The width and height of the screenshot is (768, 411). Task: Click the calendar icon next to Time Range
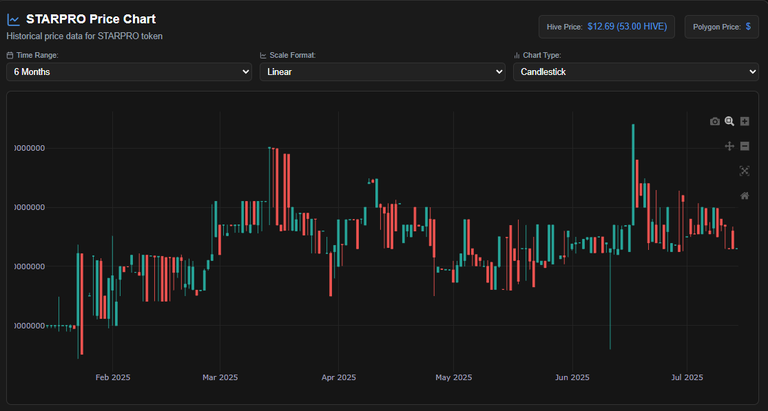pos(10,55)
